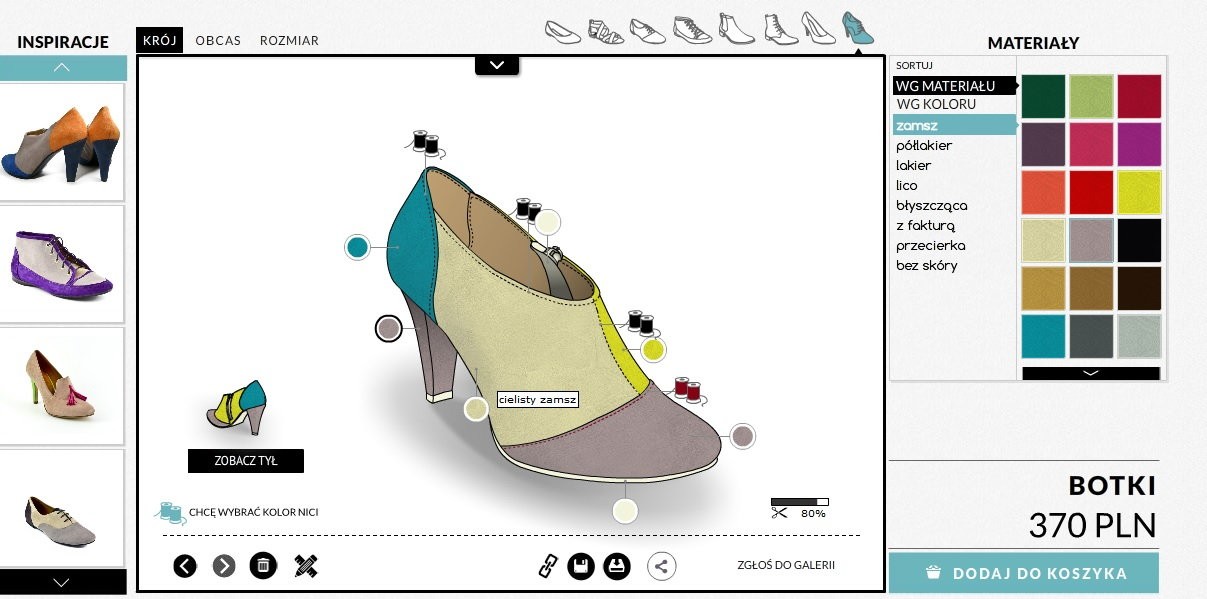Open the brown-cream oxford inspiration thumbnail
Screen dimensions: 1207x599
click(61, 507)
